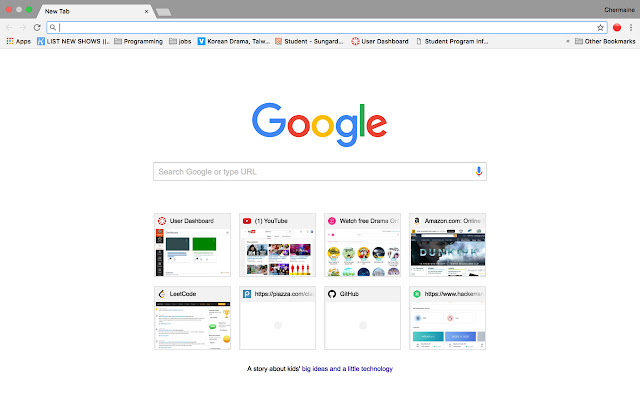This screenshot has width=640, height=400.
Task: Open the Korean Drama bookmark
Action: pos(234,41)
